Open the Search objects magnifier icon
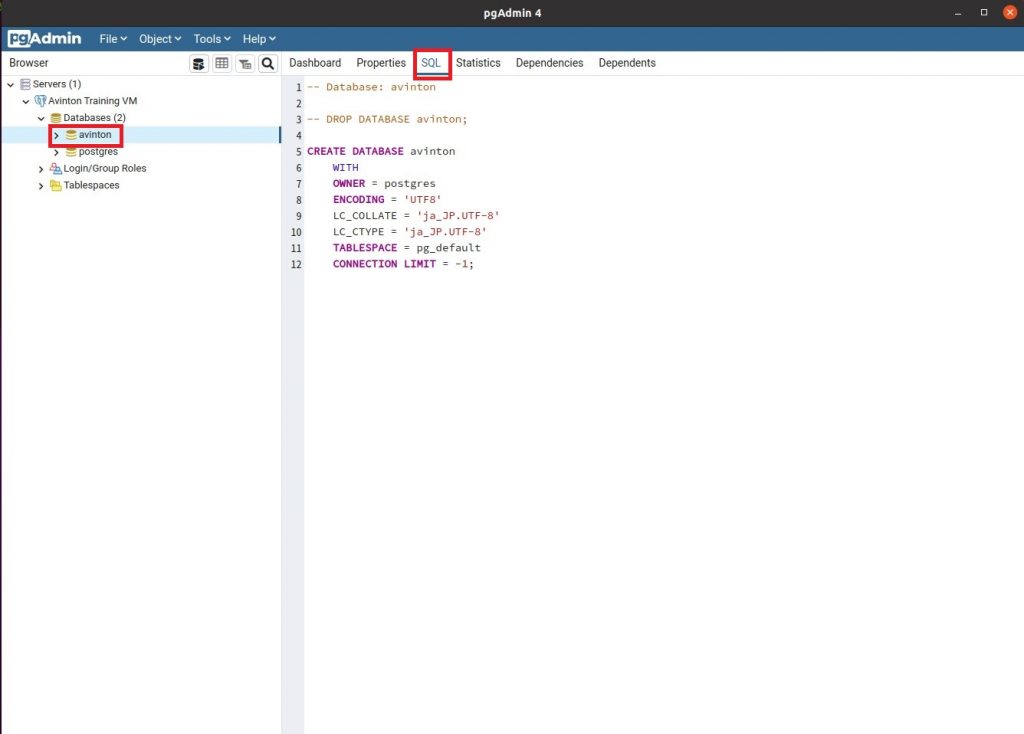Screen dimensions: 1024x734 coord(268,63)
